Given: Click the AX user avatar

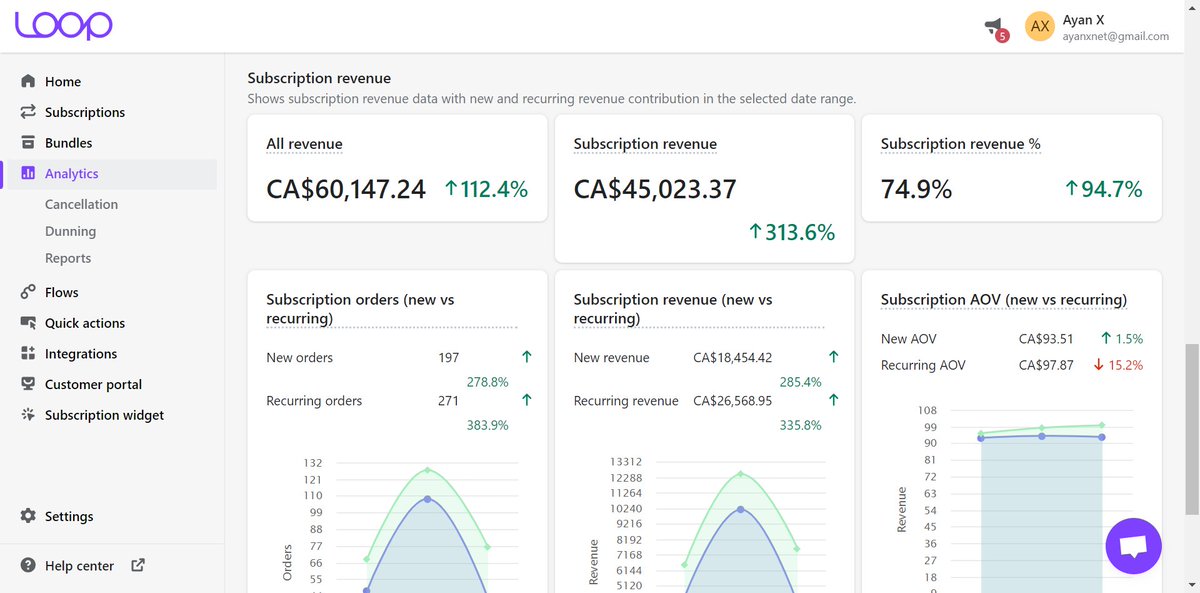Looking at the screenshot, I should pos(1040,27).
